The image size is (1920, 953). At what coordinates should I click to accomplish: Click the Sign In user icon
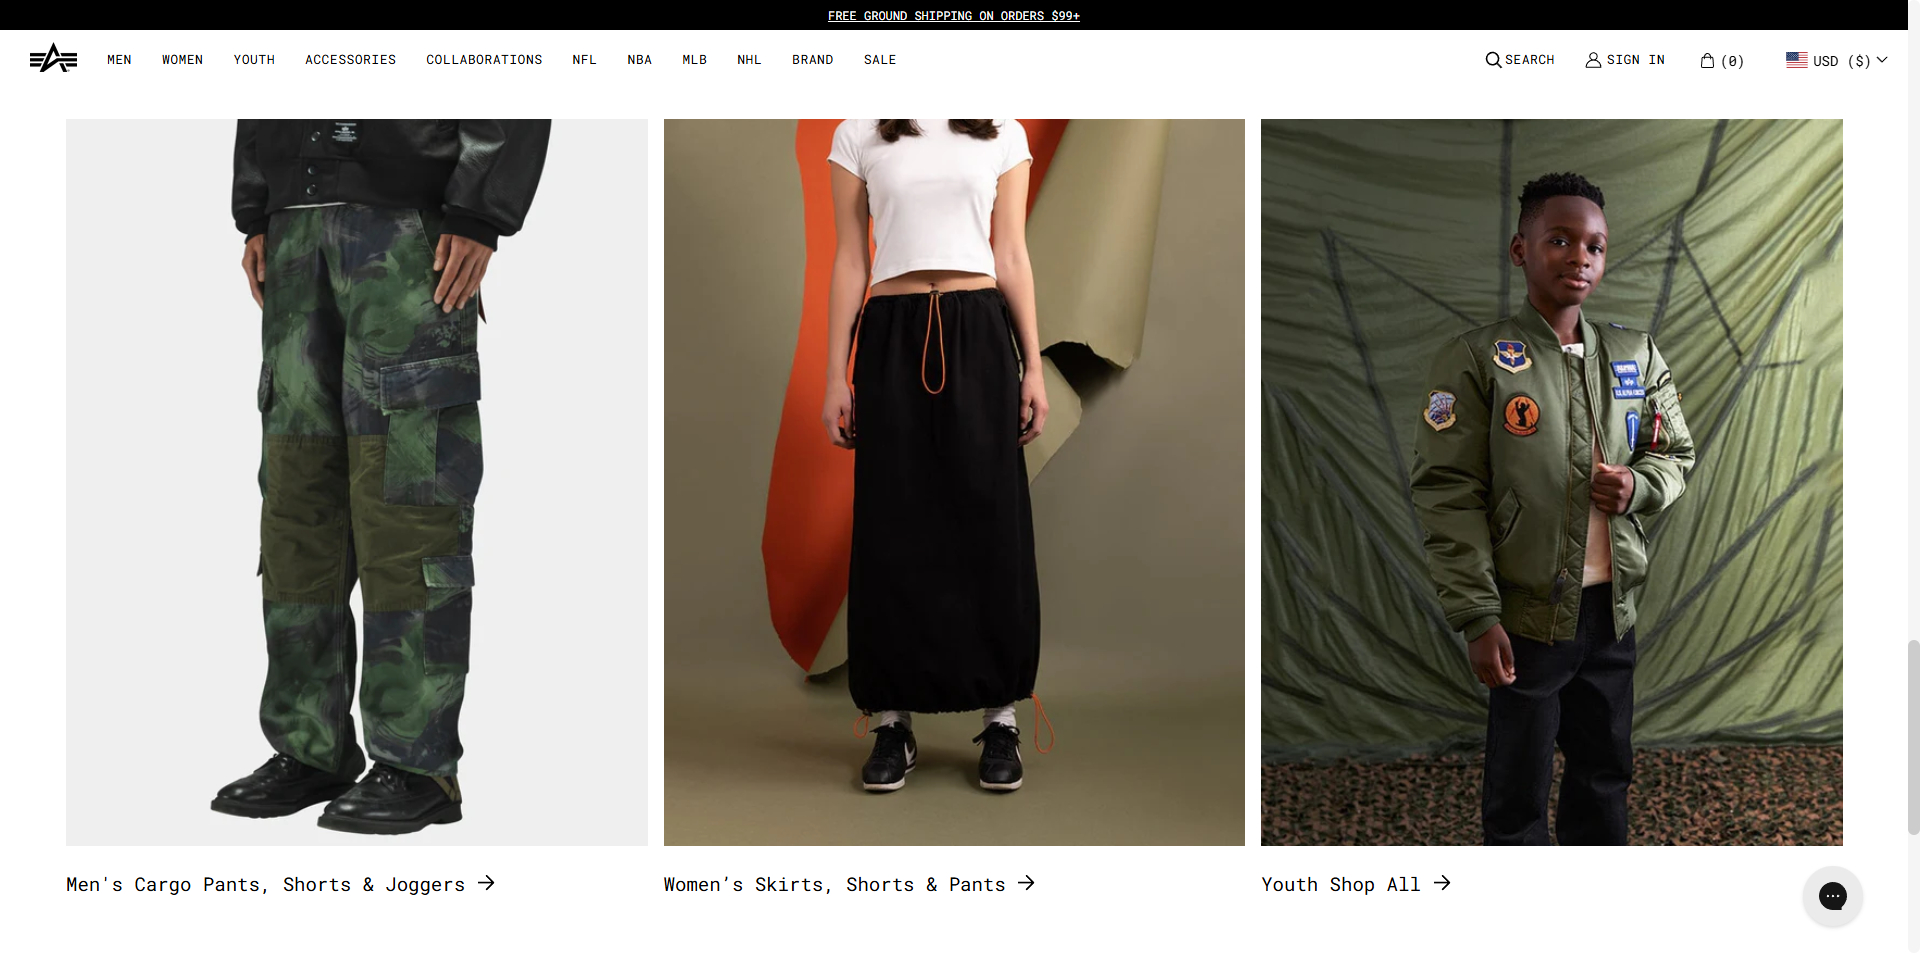pos(1593,60)
